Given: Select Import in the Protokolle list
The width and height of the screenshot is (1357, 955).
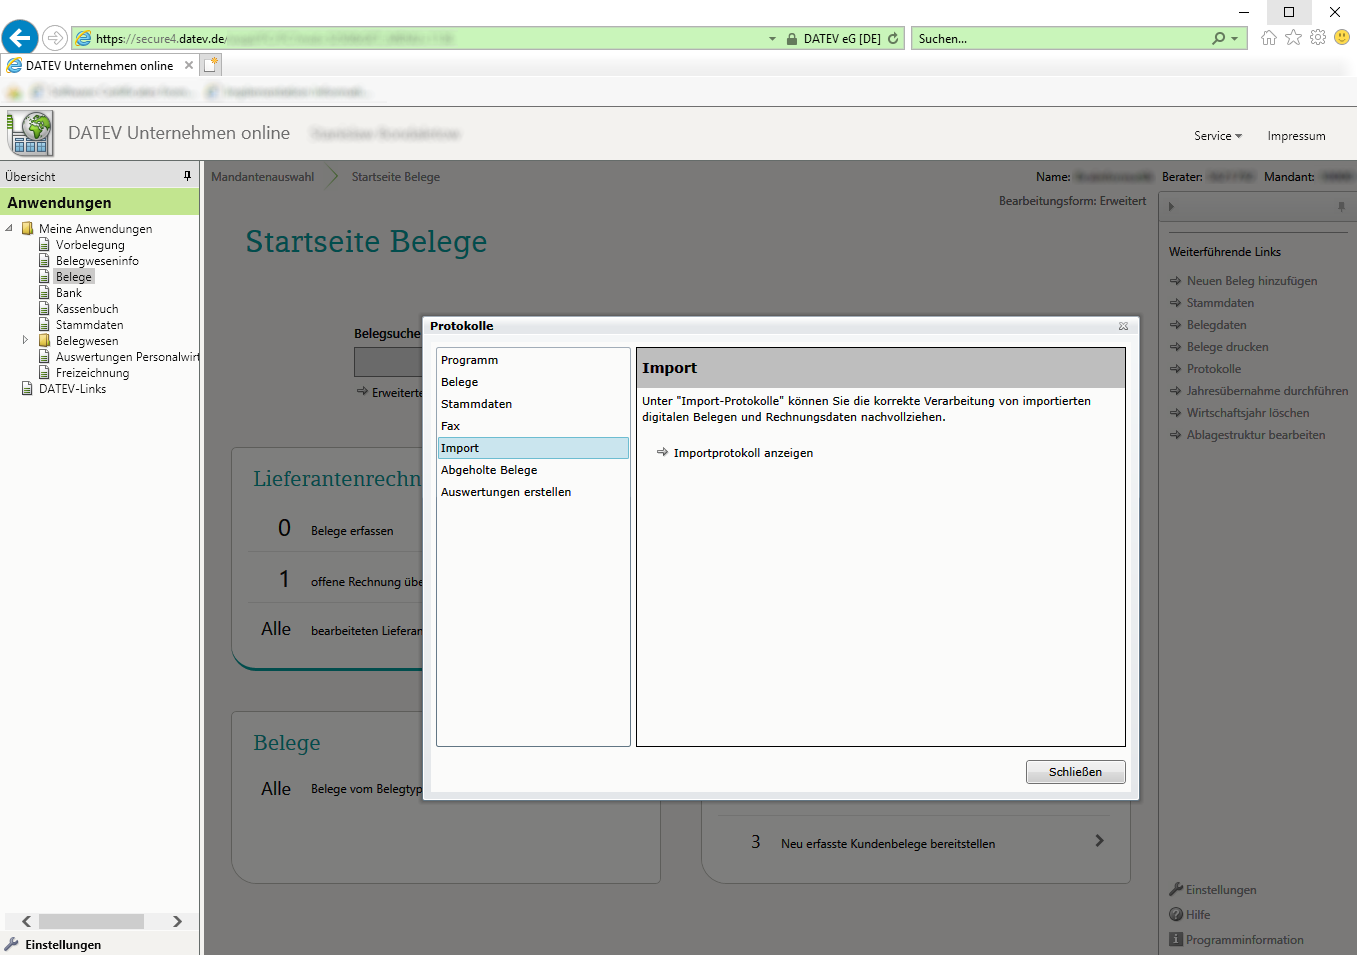Looking at the screenshot, I should (533, 448).
